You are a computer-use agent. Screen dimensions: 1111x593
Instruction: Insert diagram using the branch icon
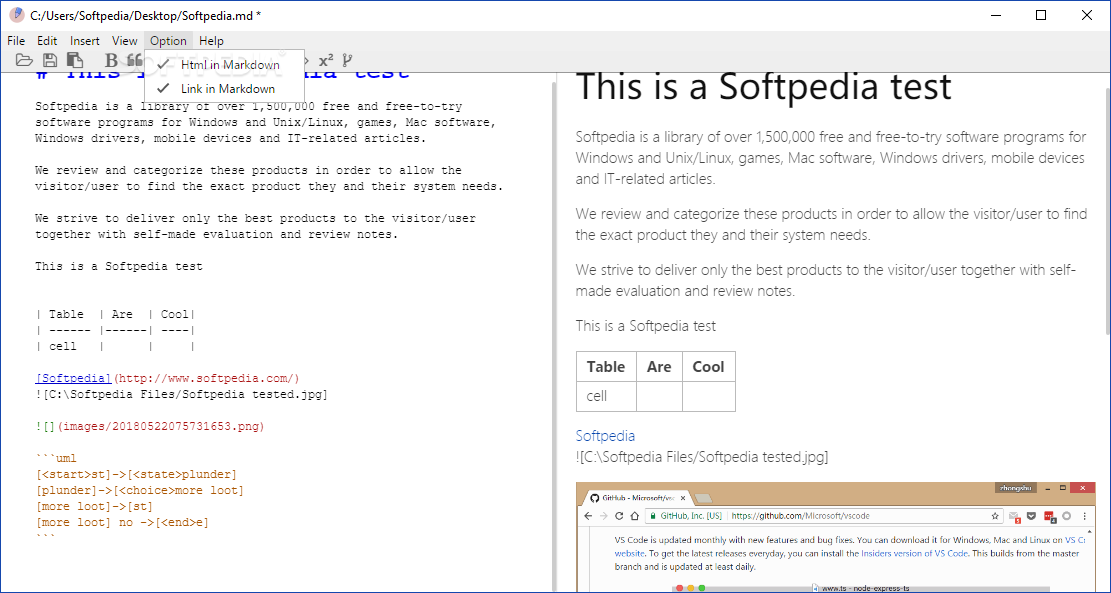point(346,60)
